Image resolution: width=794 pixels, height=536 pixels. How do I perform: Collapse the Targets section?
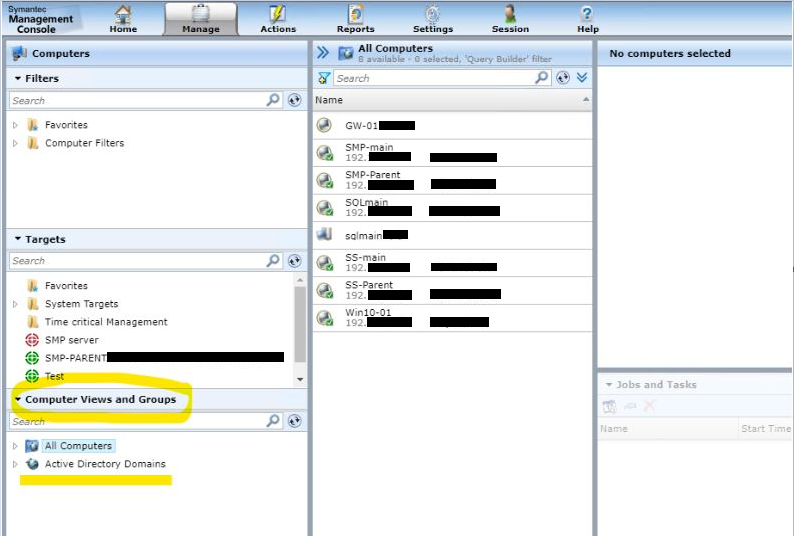tap(18, 239)
